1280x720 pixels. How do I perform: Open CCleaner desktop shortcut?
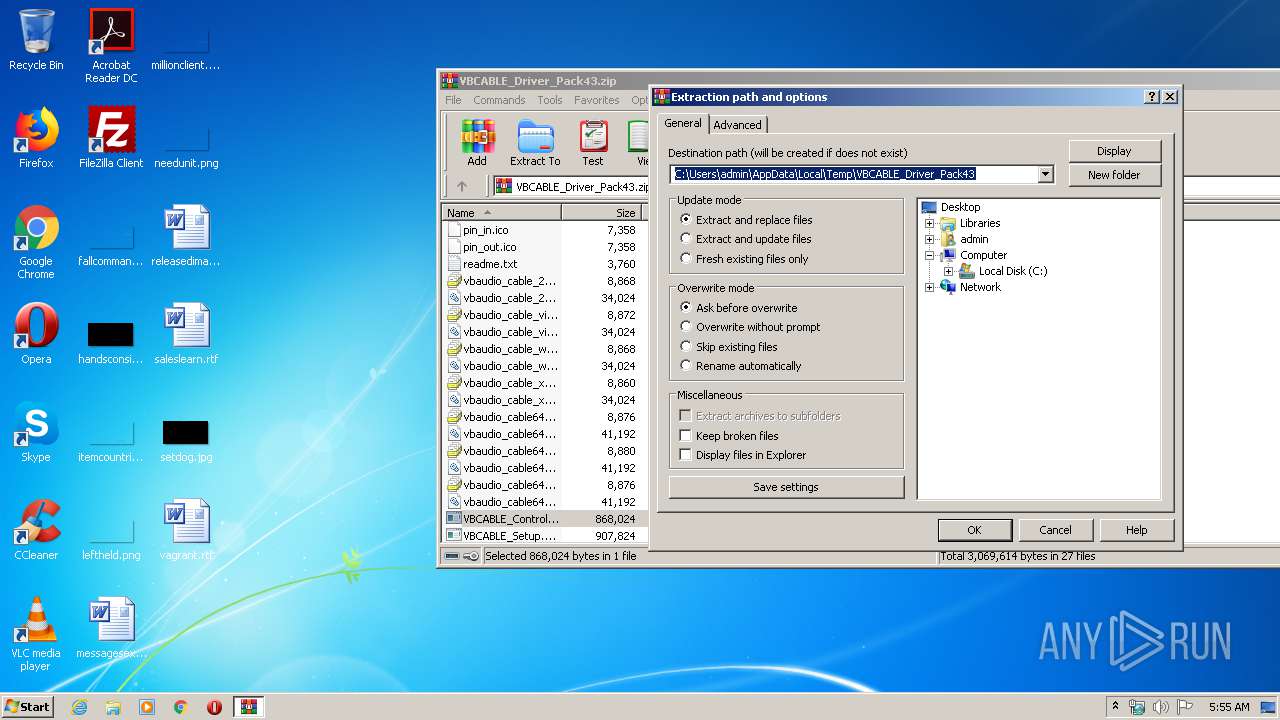(x=36, y=530)
